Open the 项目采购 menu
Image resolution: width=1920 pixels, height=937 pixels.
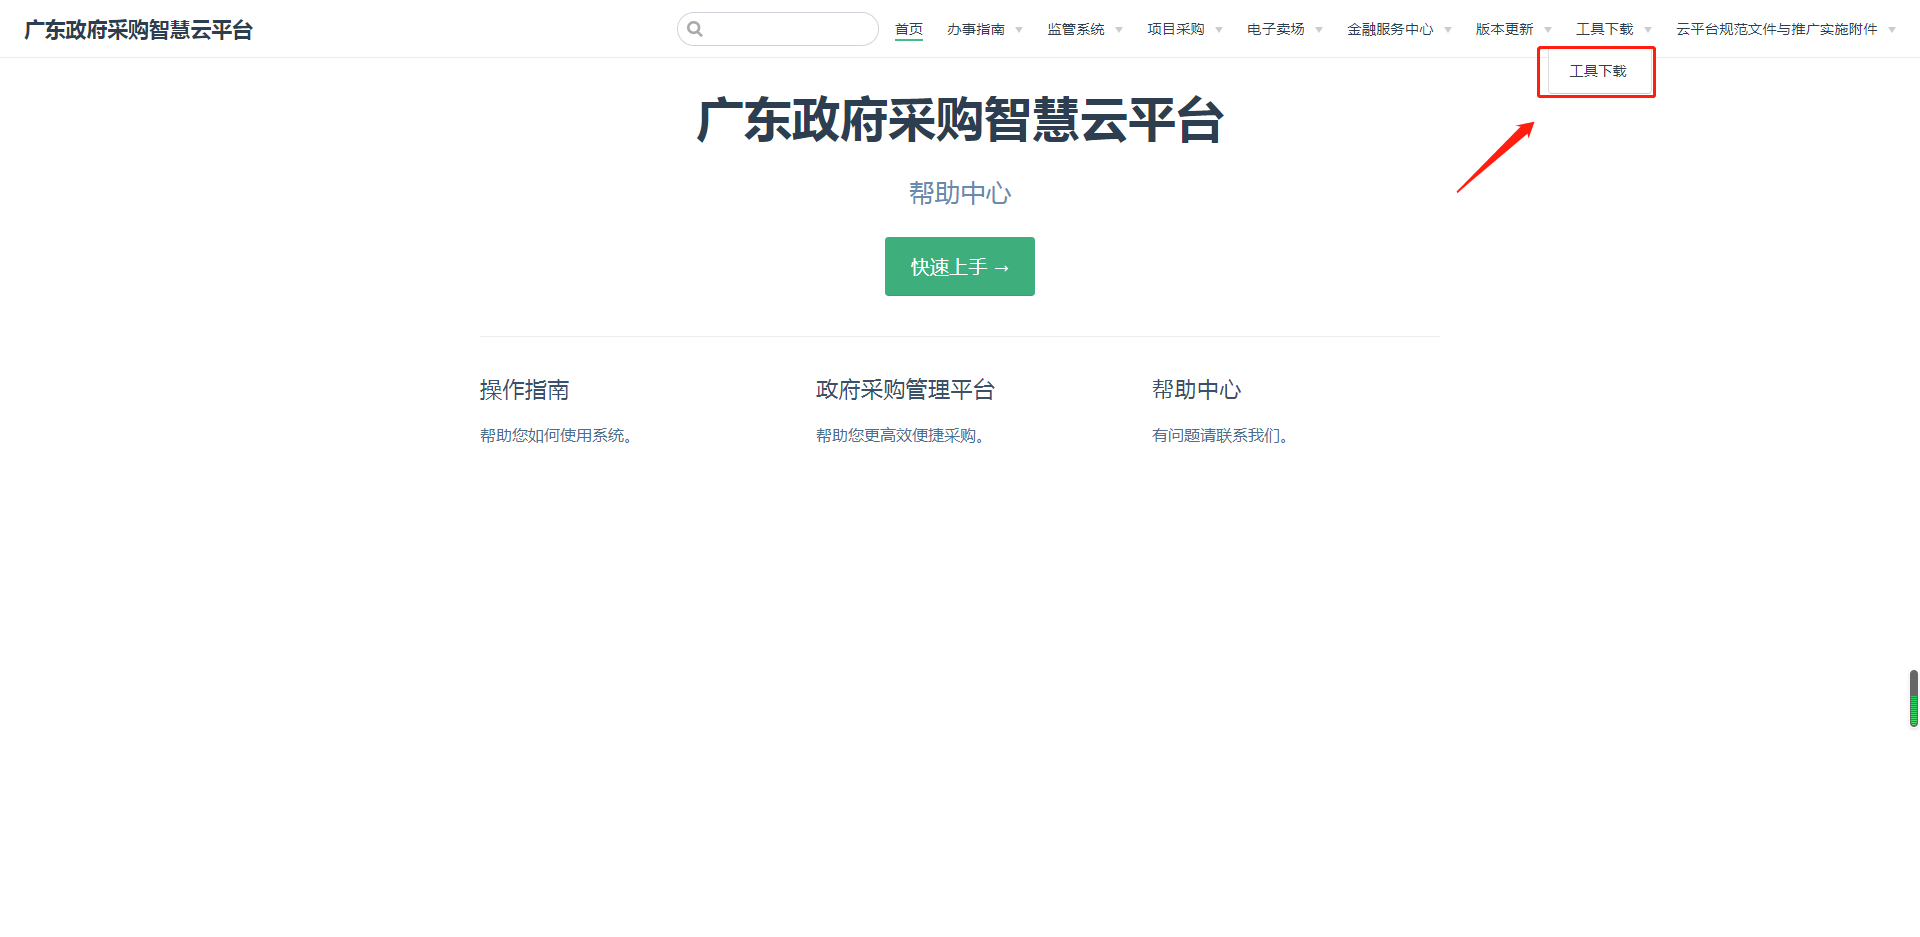pyautogui.click(x=1176, y=29)
